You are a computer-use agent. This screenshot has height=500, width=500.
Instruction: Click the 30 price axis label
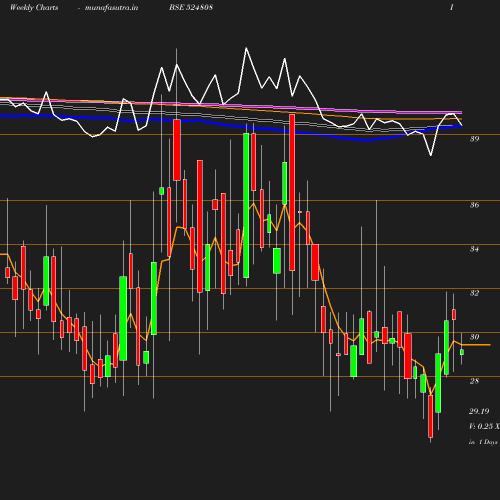point(475,337)
